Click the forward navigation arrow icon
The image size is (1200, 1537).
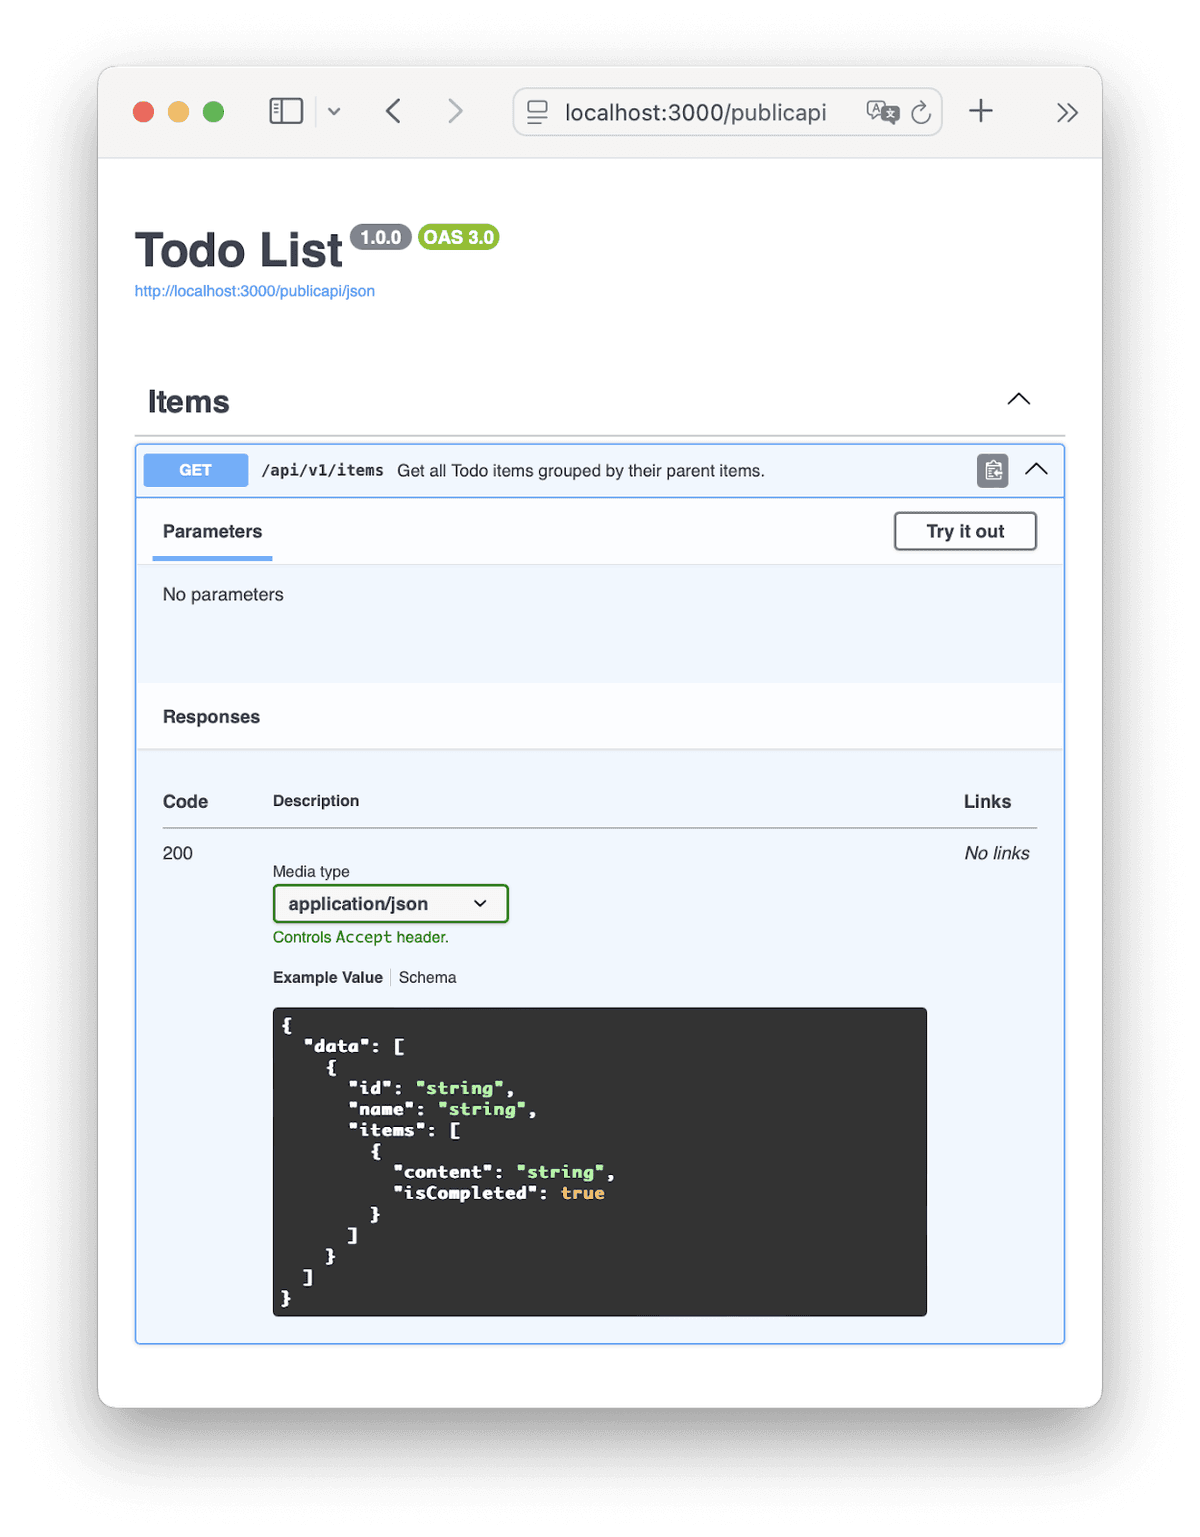[455, 111]
